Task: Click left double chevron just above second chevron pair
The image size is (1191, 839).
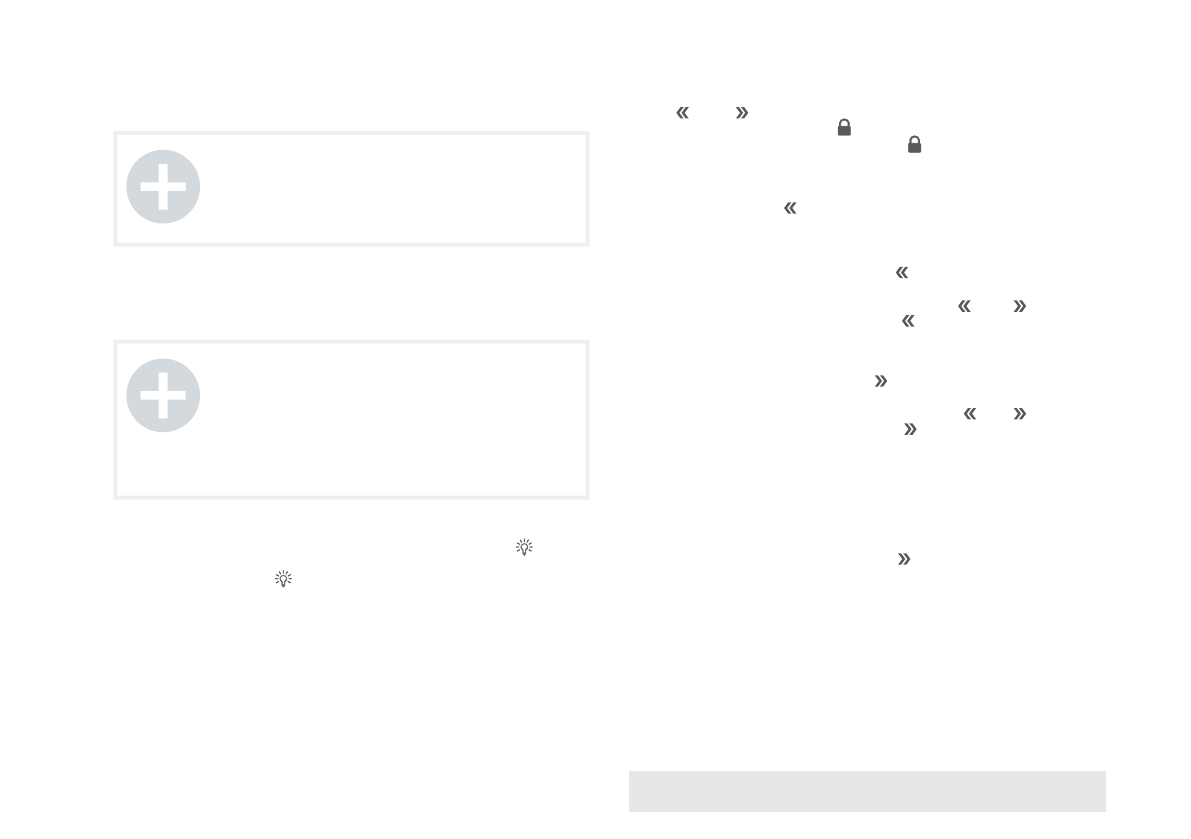Action: click(902, 272)
